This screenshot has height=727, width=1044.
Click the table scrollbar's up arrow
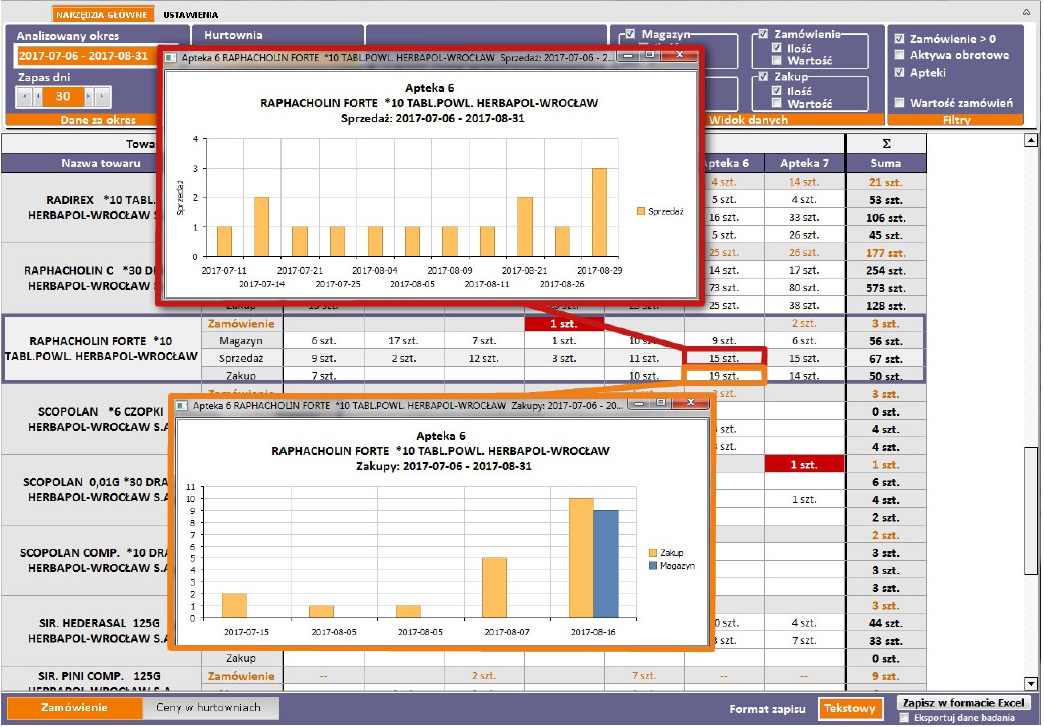point(1031,141)
